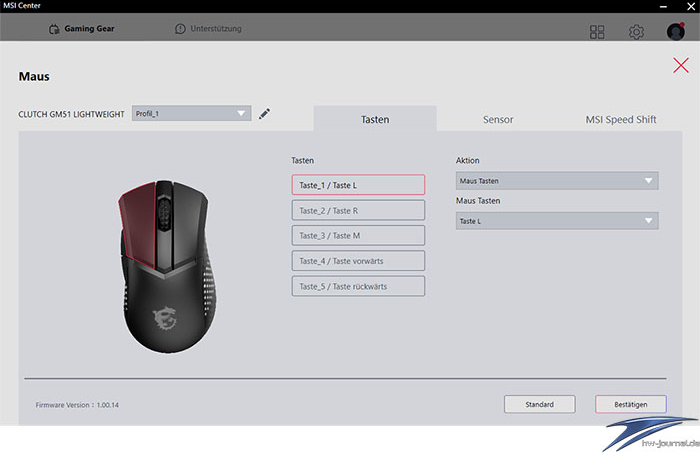Select Taste_4 / Taste vorwärts entry
700x453 pixels.
358,261
